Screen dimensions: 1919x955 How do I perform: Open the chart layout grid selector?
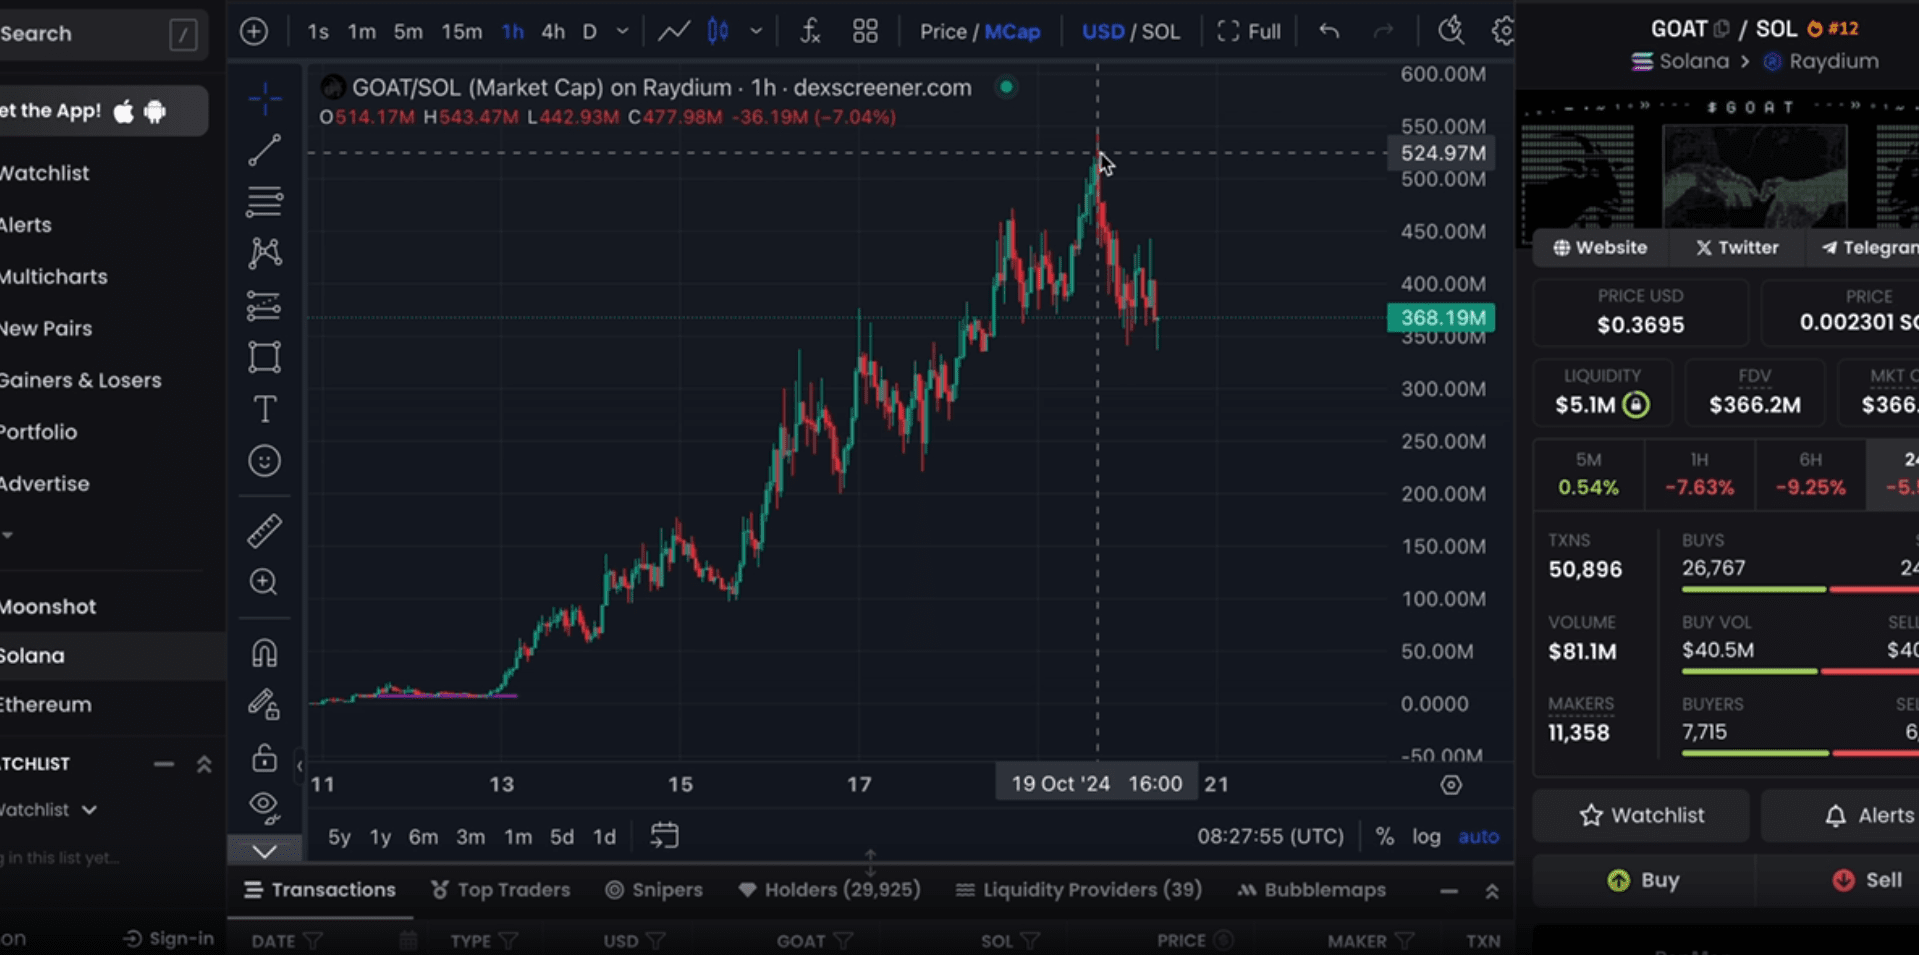pos(865,32)
